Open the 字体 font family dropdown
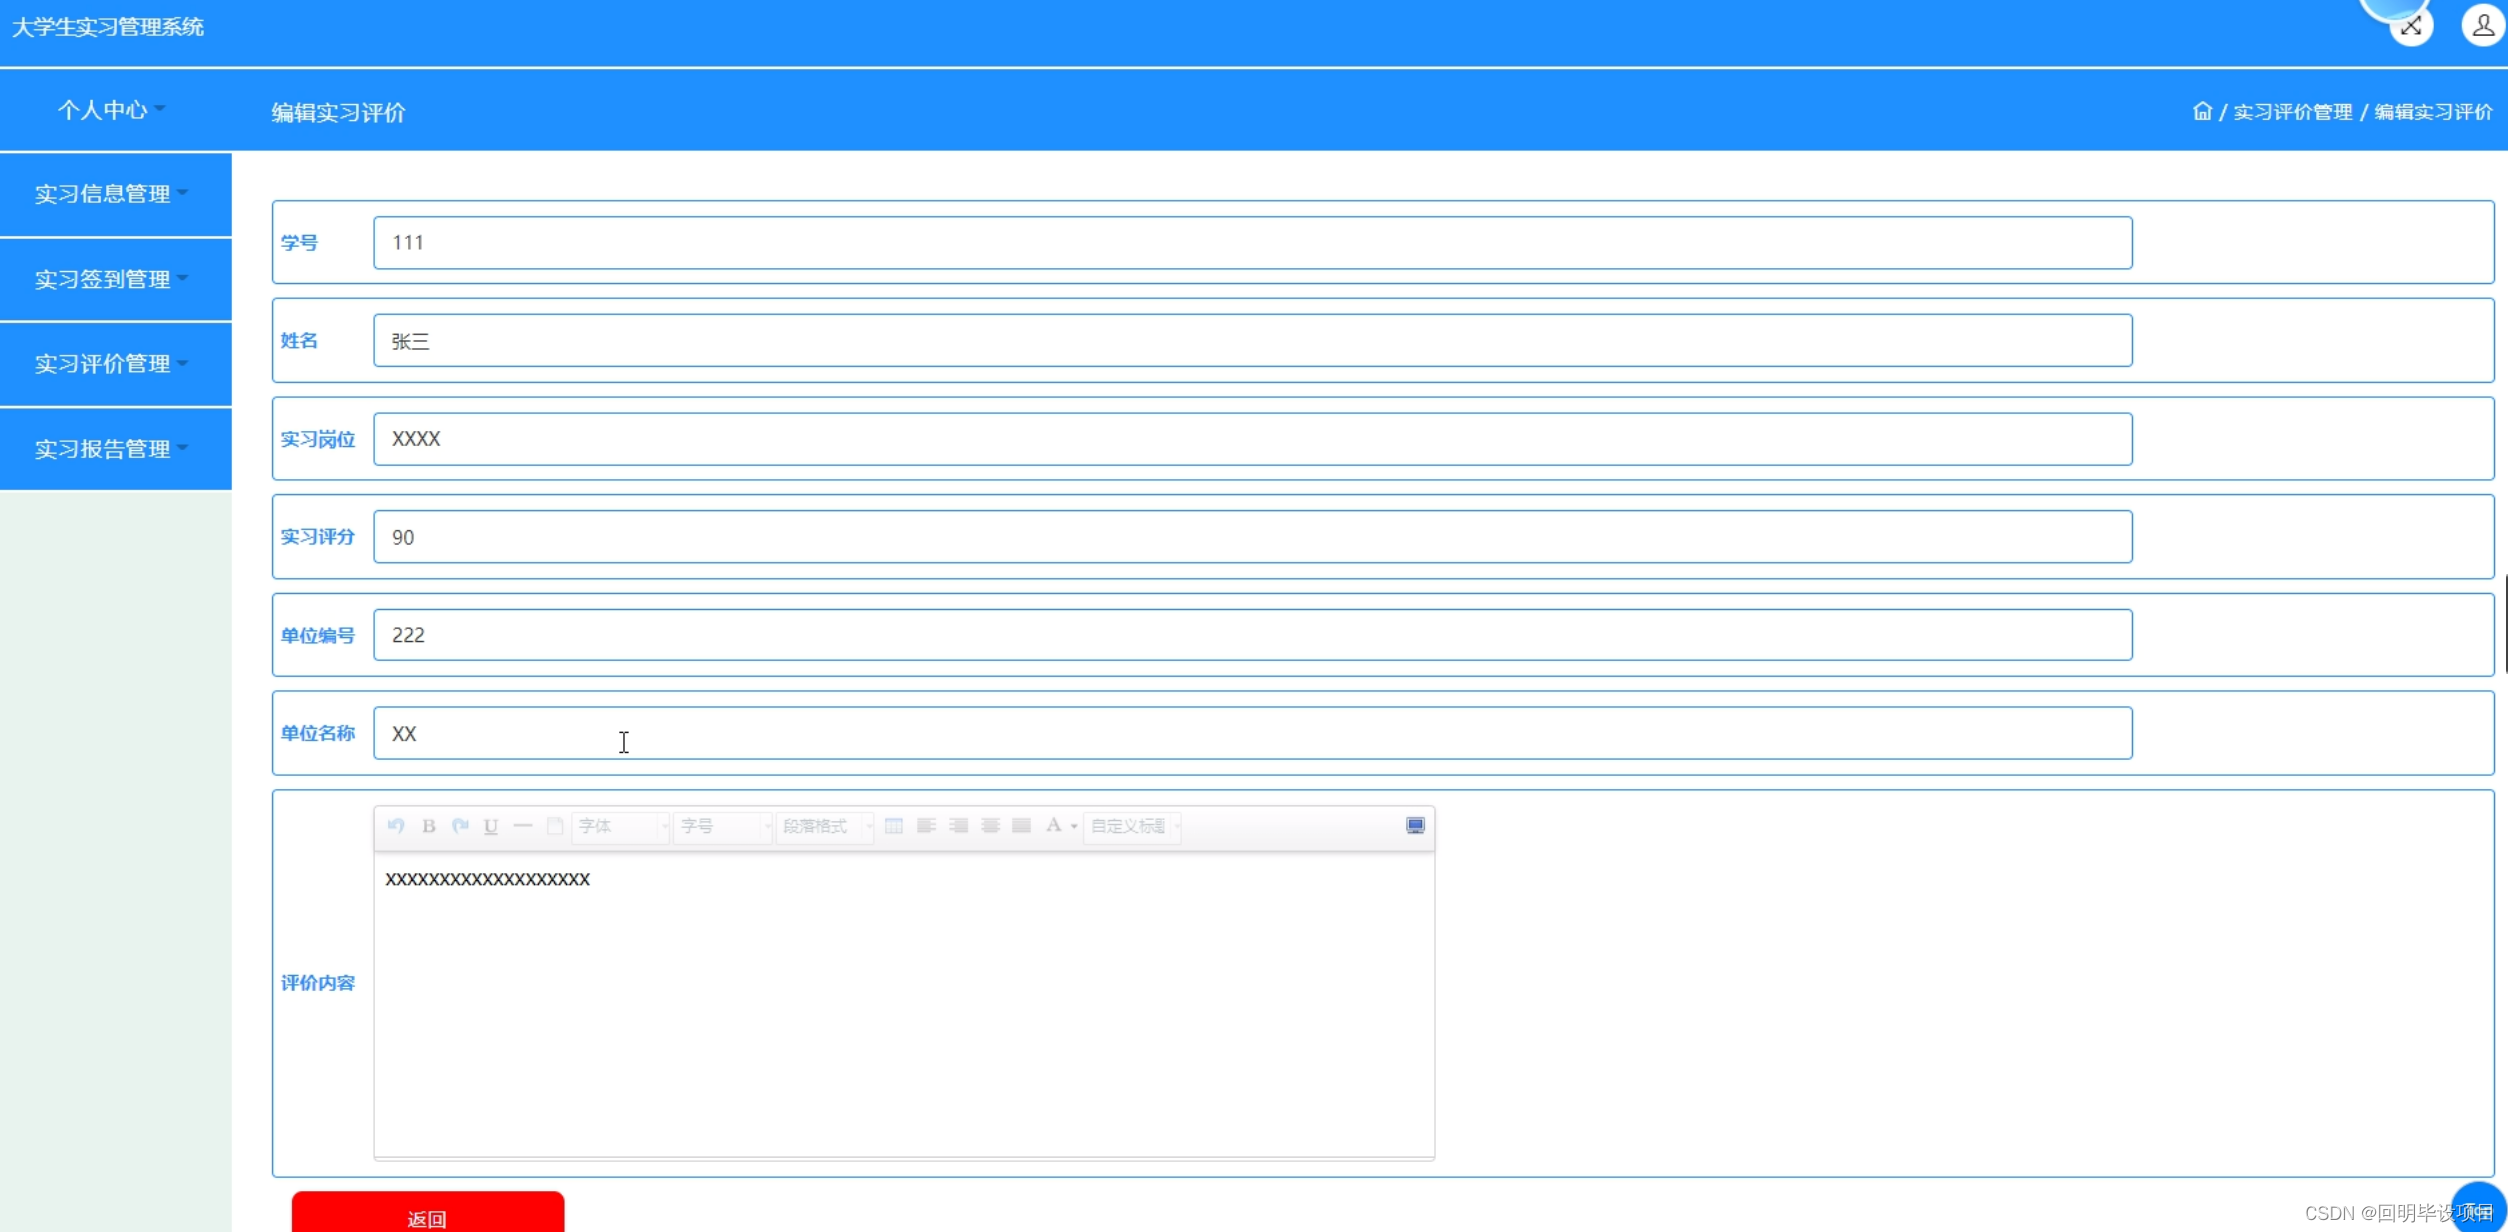 (x=620, y=826)
